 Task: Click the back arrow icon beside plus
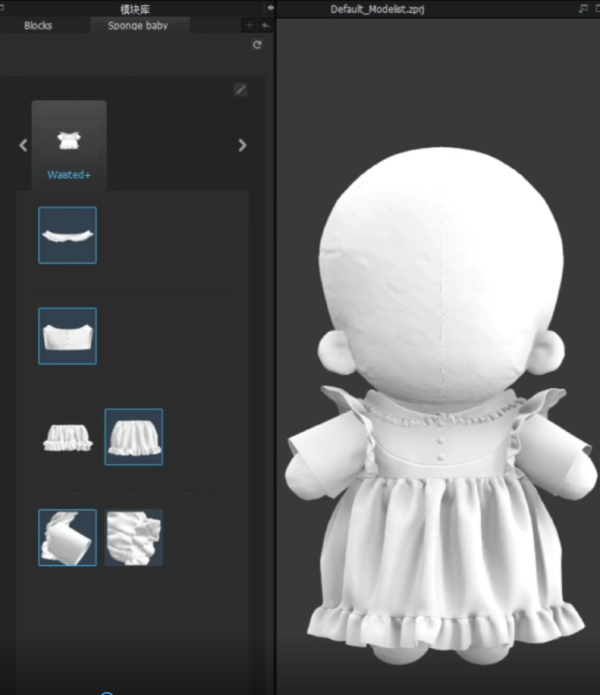click(x=265, y=25)
